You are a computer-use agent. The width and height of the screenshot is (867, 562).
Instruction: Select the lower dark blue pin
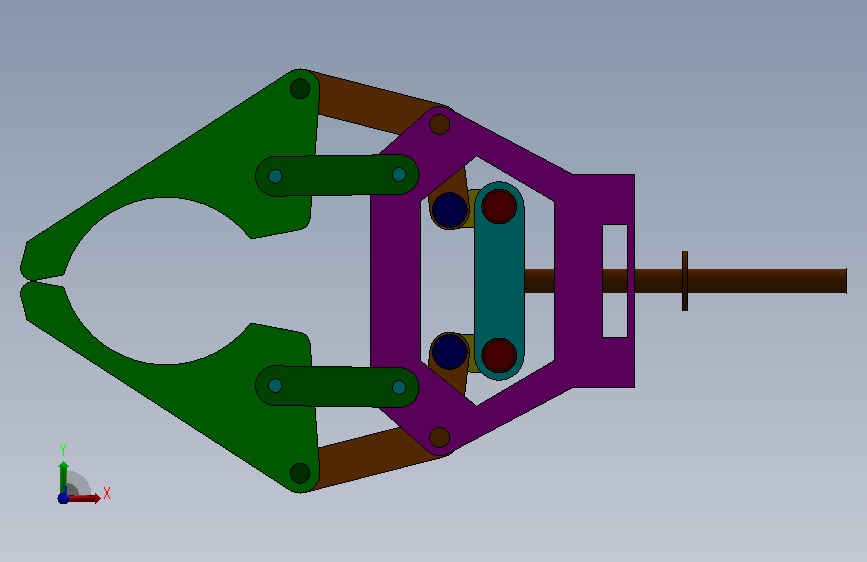click(450, 351)
